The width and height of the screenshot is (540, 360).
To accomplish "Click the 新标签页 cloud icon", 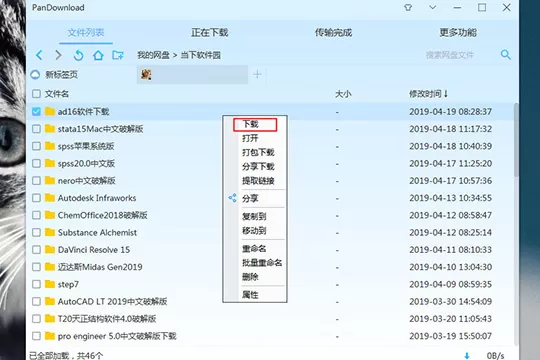I will [35, 74].
